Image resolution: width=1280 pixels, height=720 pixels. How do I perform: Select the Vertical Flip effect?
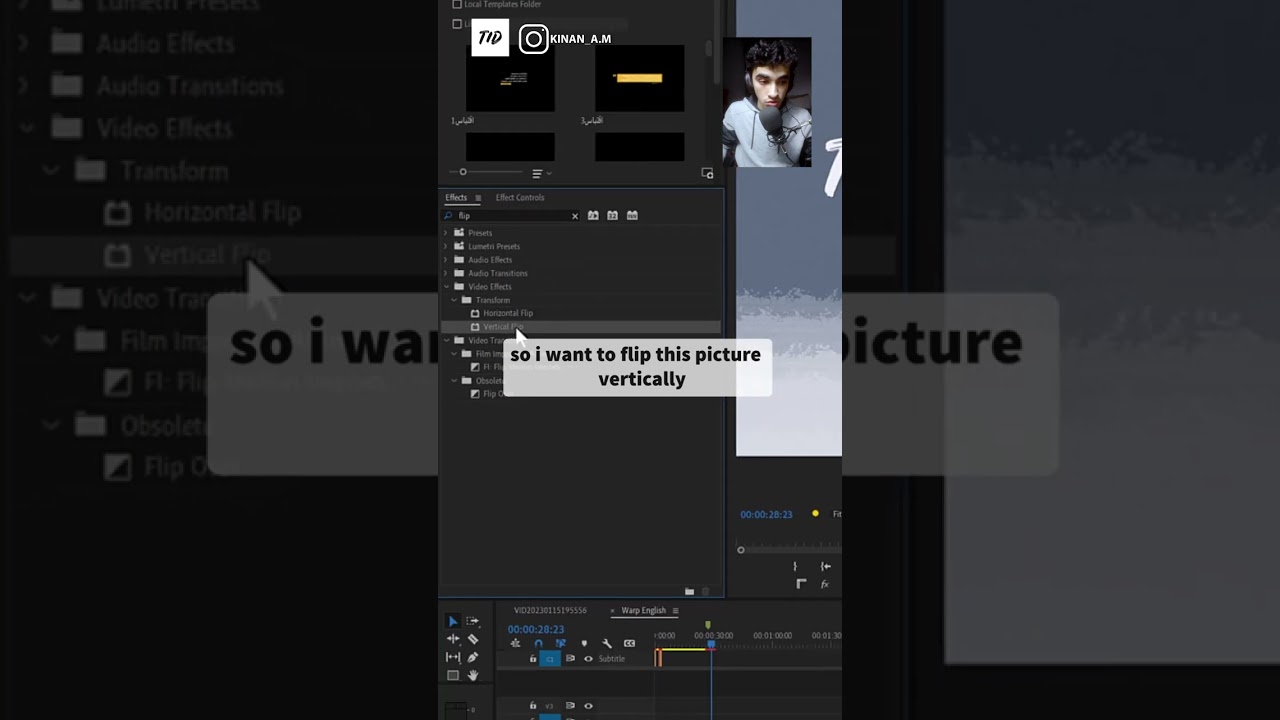(x=503, y=327)
